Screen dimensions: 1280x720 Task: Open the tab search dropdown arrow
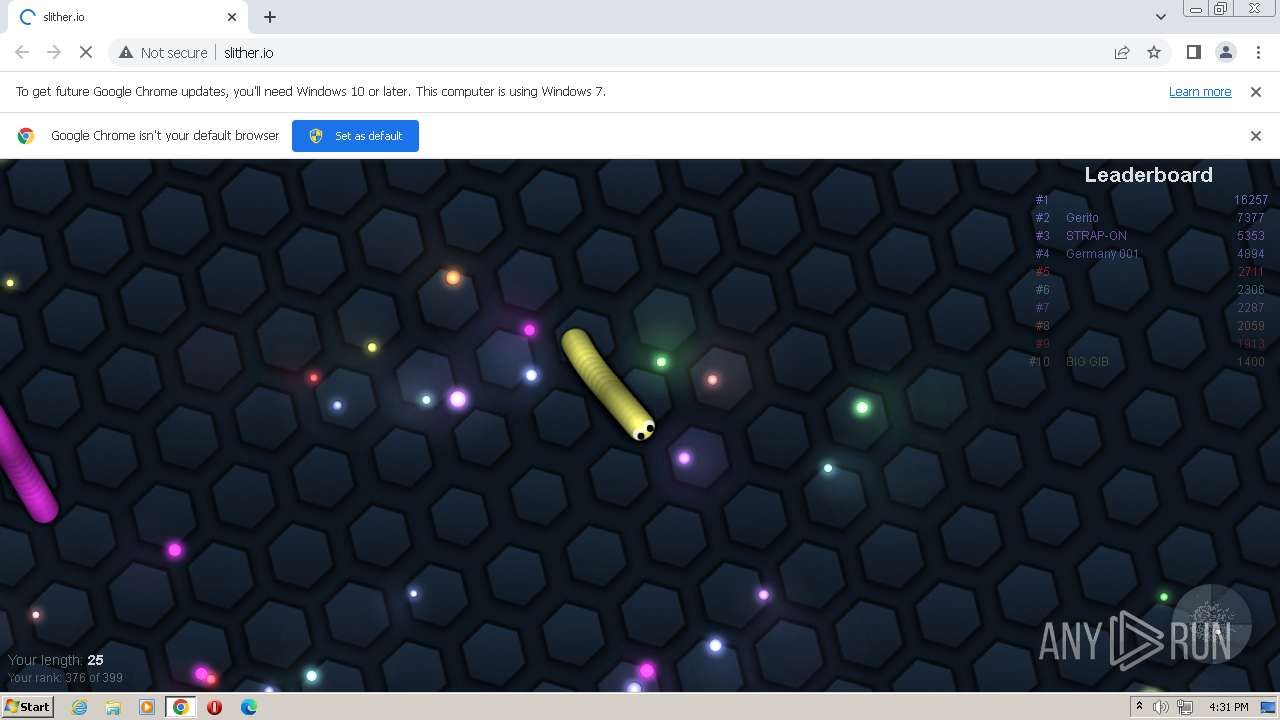tap(1160, 17)
